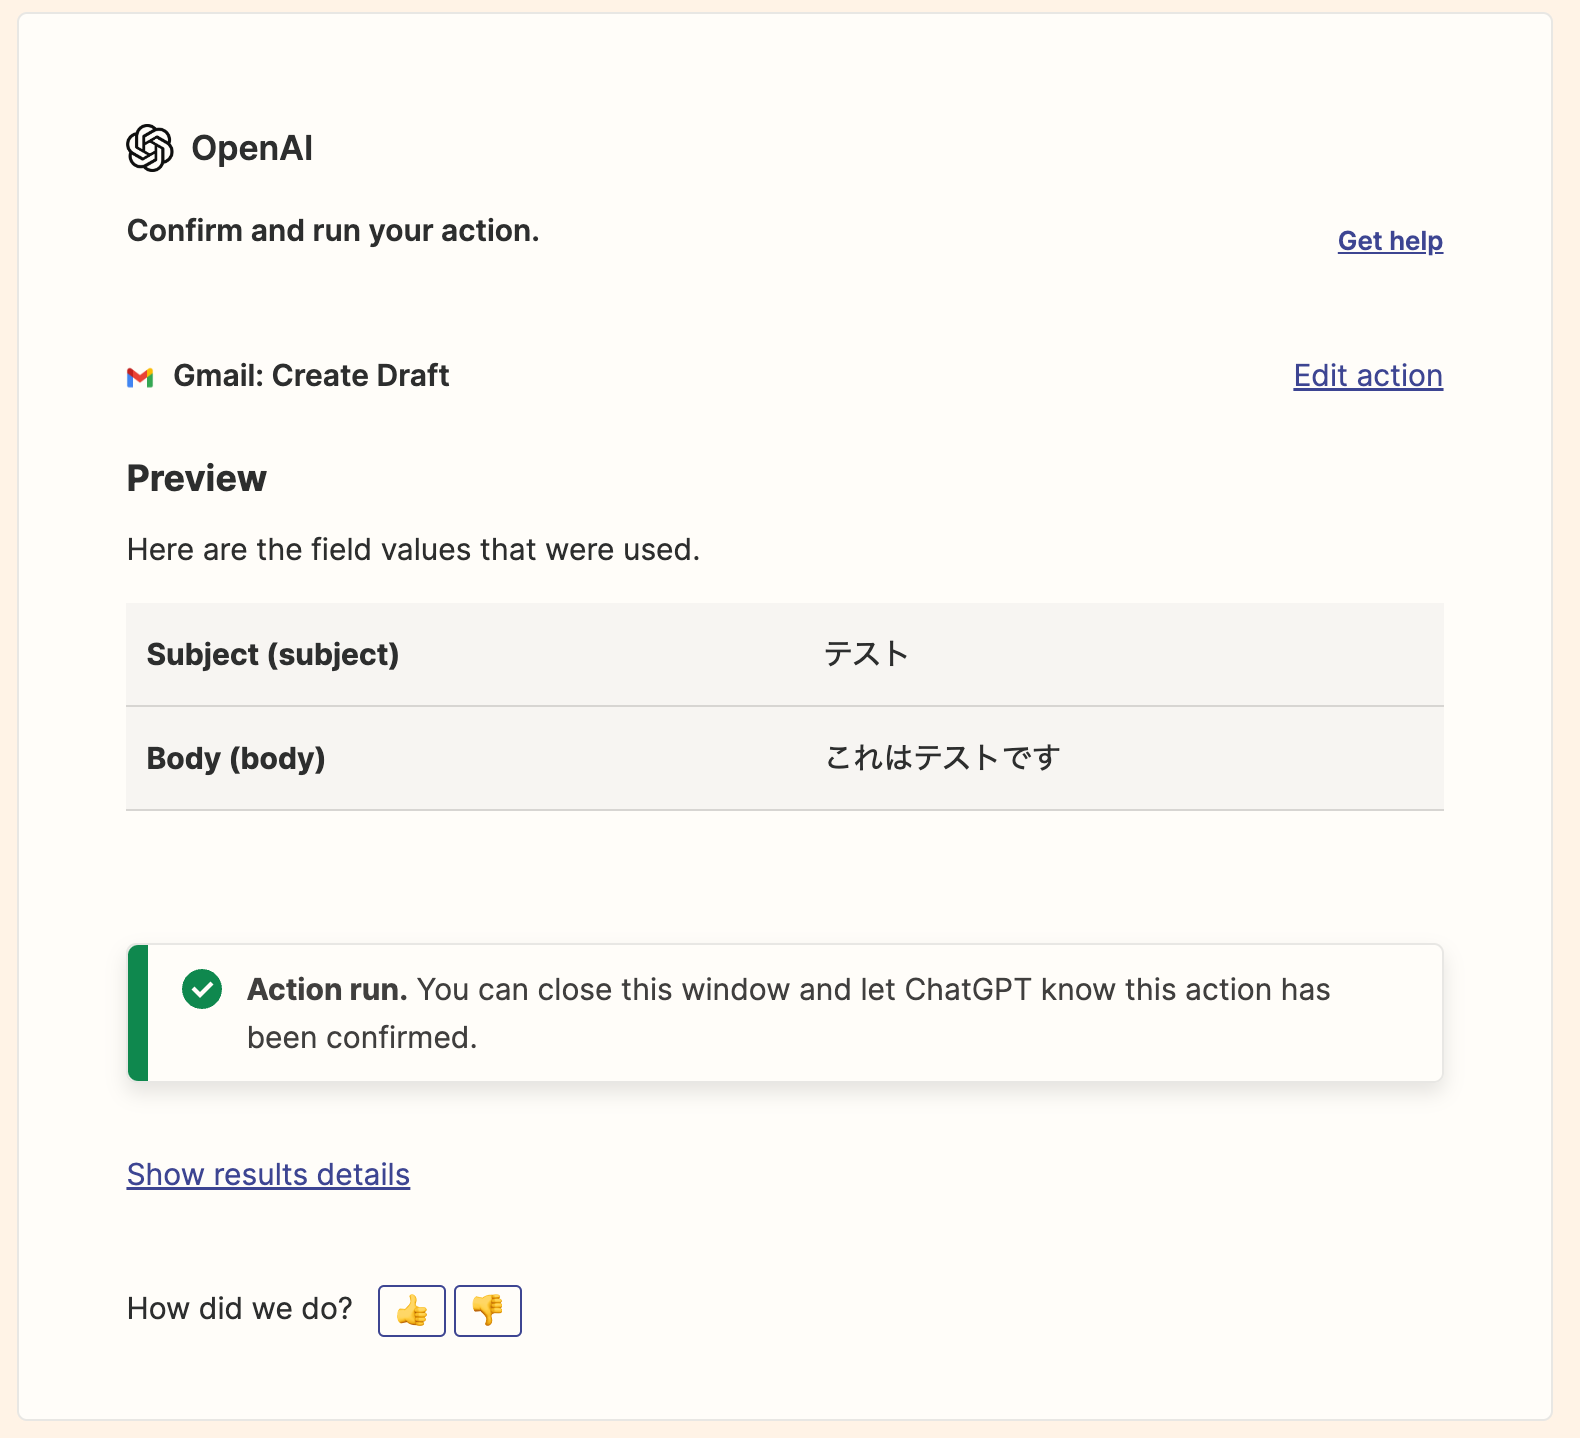Image resolution: width=1580 pixels, height=1438 pixels.
Task: Click the 'Confirm and run your action' heading
Action: (333, 231)
